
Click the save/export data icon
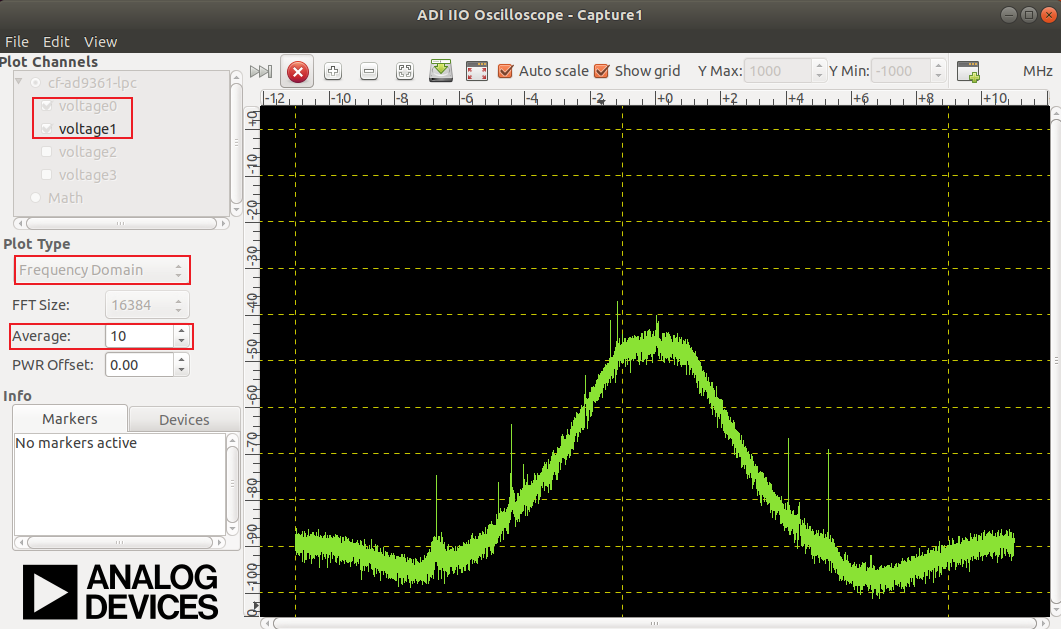pyautogui.click(x=441, y=72)
